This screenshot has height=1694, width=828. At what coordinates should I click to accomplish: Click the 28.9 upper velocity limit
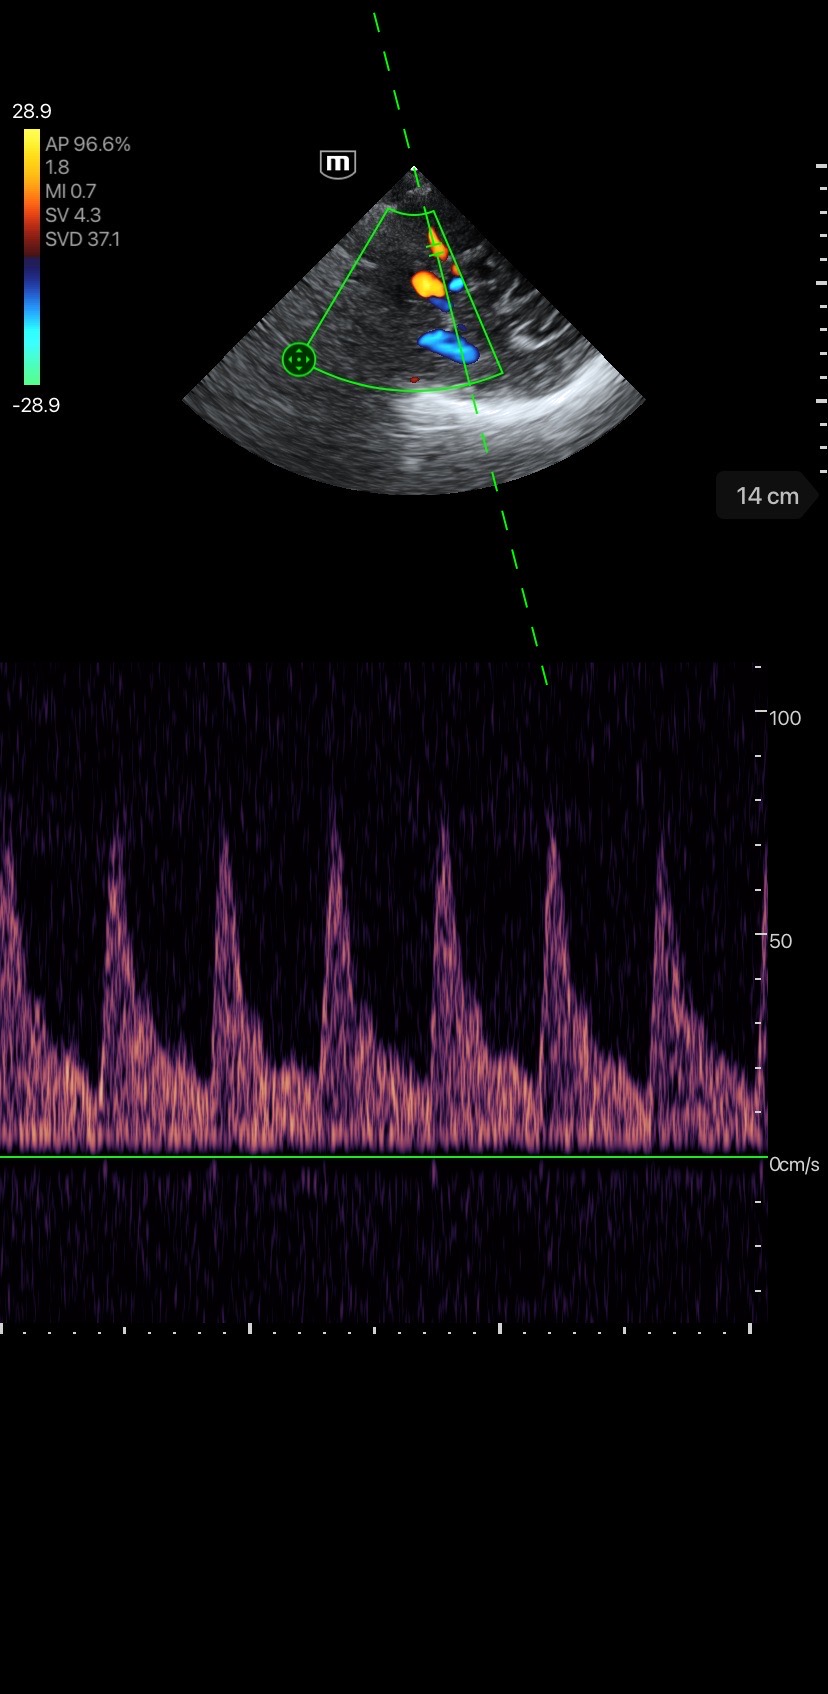pyautogui.click(x=32, y=111)
